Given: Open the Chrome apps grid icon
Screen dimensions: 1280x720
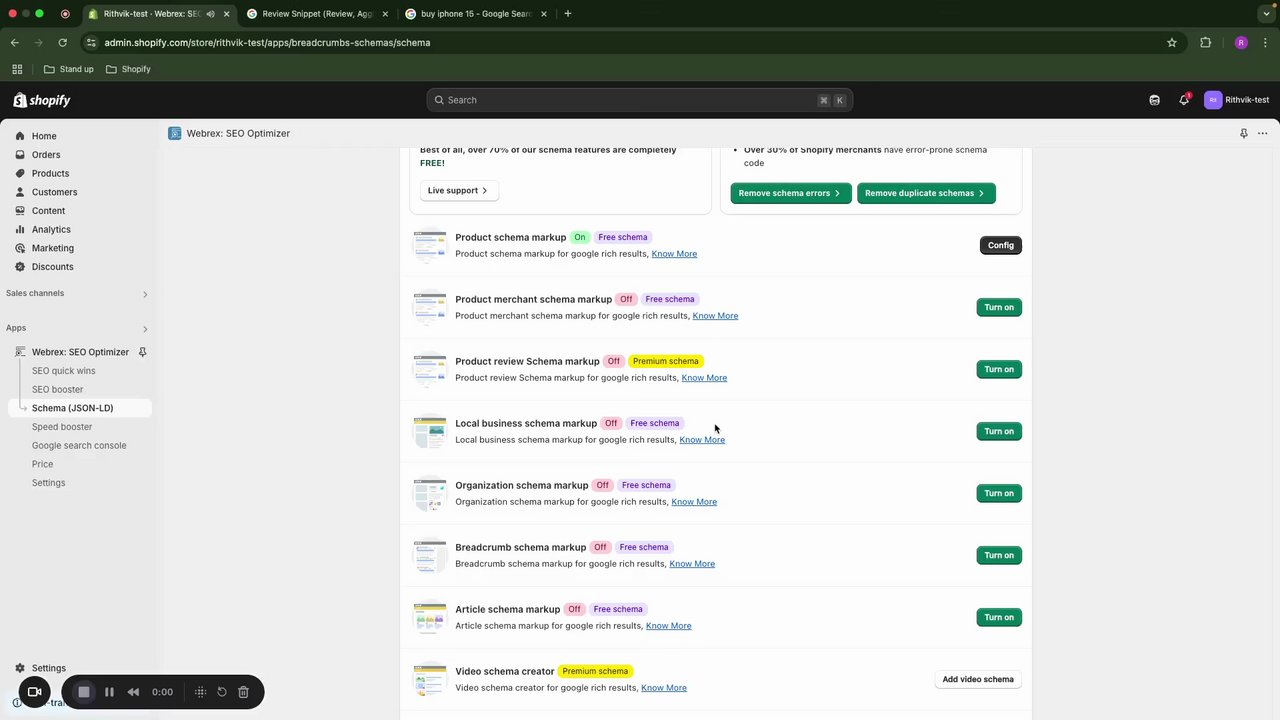Looking at the screenshot, I should click(x=17, y=69).
